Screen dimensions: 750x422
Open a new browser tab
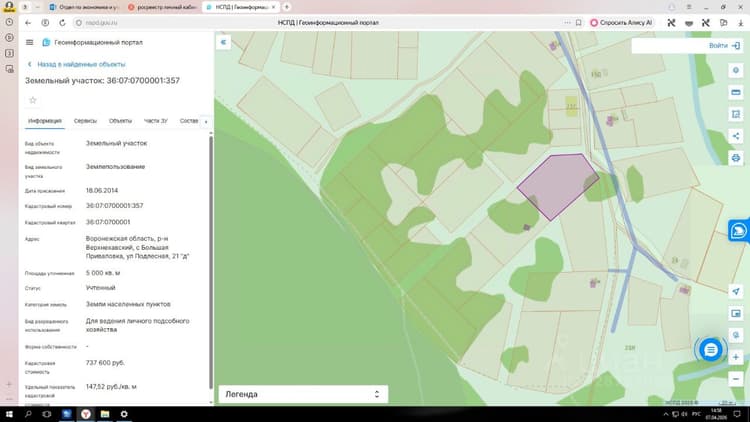pyautogui.click(x=287, y=7)
